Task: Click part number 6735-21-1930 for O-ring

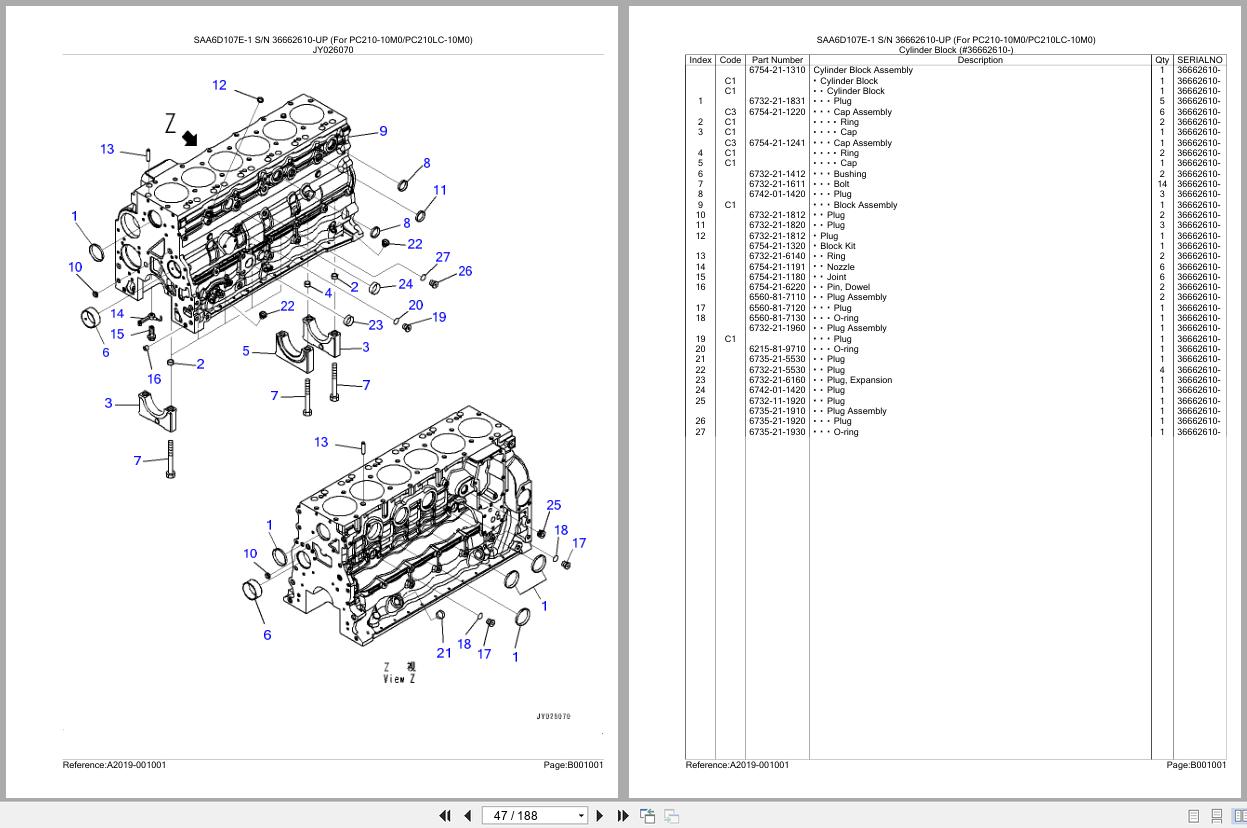Action: tap(777, 432)
